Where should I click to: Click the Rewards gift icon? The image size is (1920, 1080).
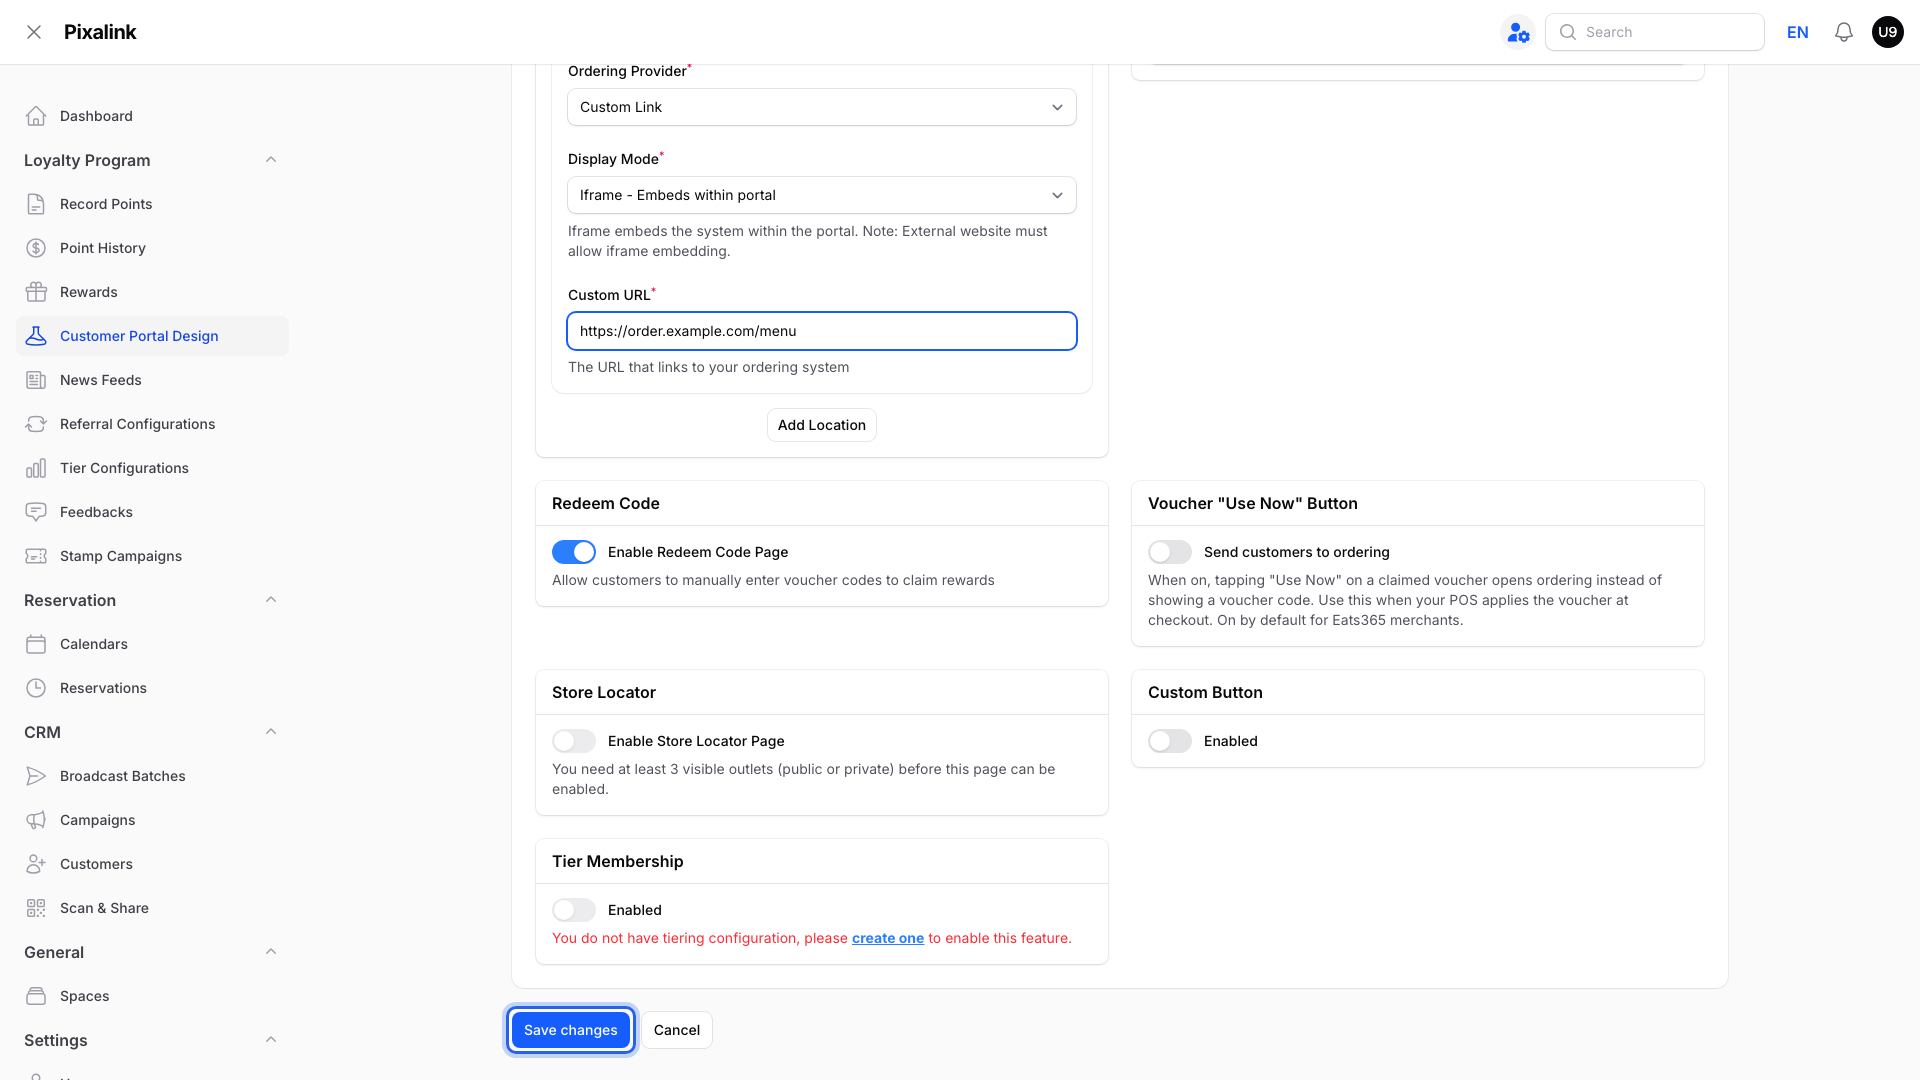click(36, 292)
